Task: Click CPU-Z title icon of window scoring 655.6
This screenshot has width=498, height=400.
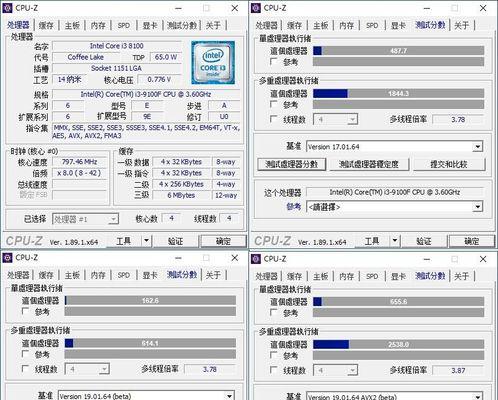Action: [256, 259]
